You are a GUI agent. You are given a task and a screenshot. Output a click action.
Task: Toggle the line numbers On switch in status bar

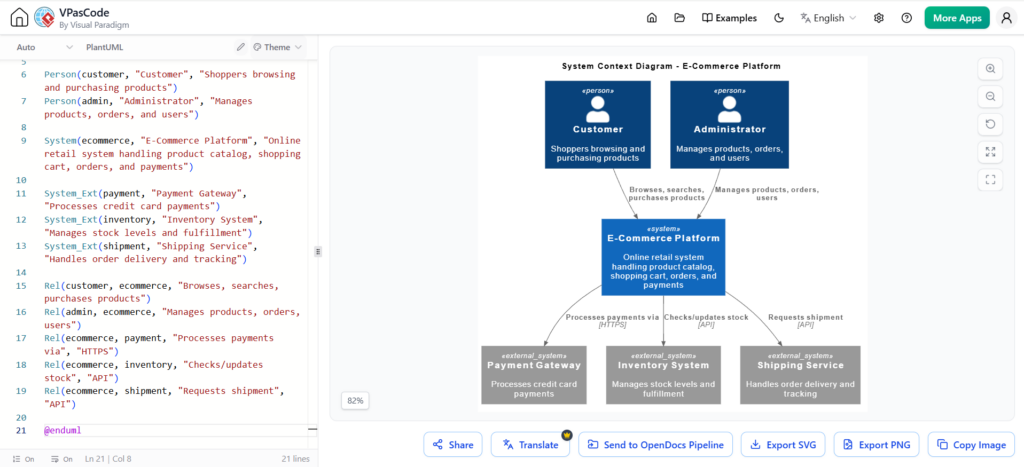(24, 459)
